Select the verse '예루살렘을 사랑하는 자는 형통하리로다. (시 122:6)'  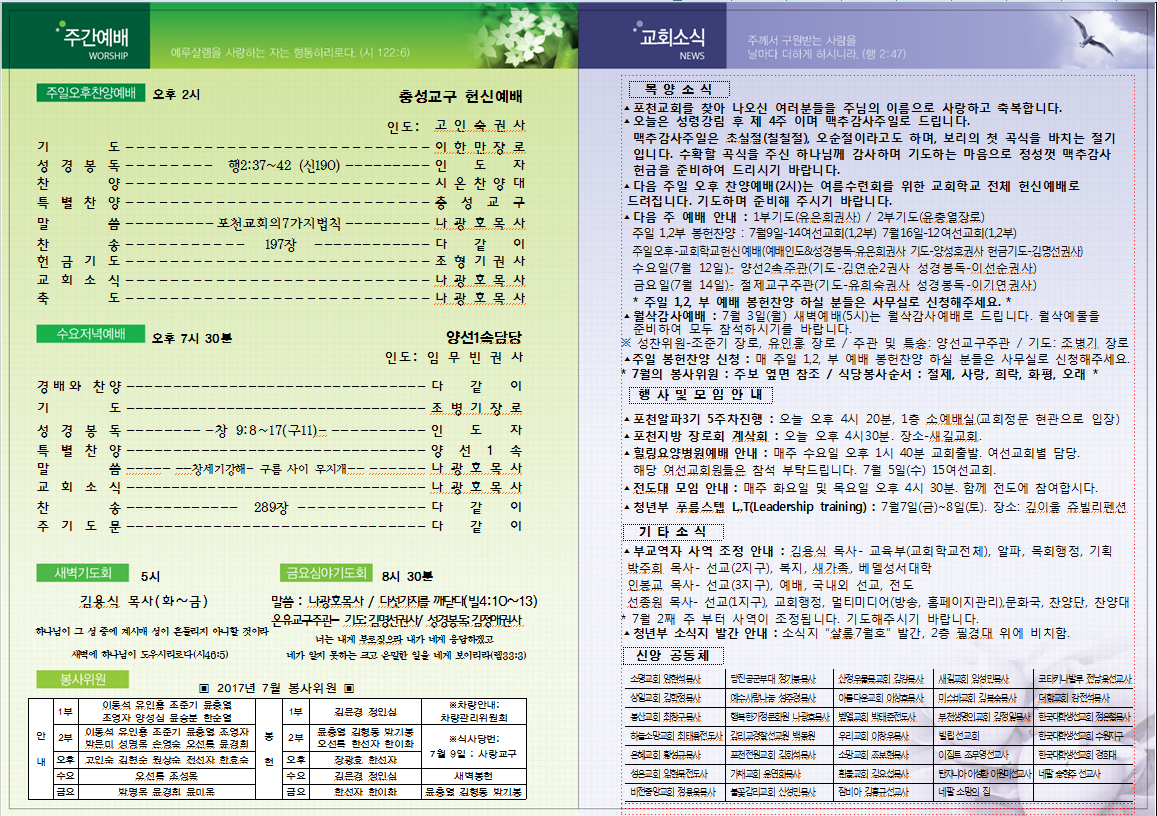[x=290, y=52]
